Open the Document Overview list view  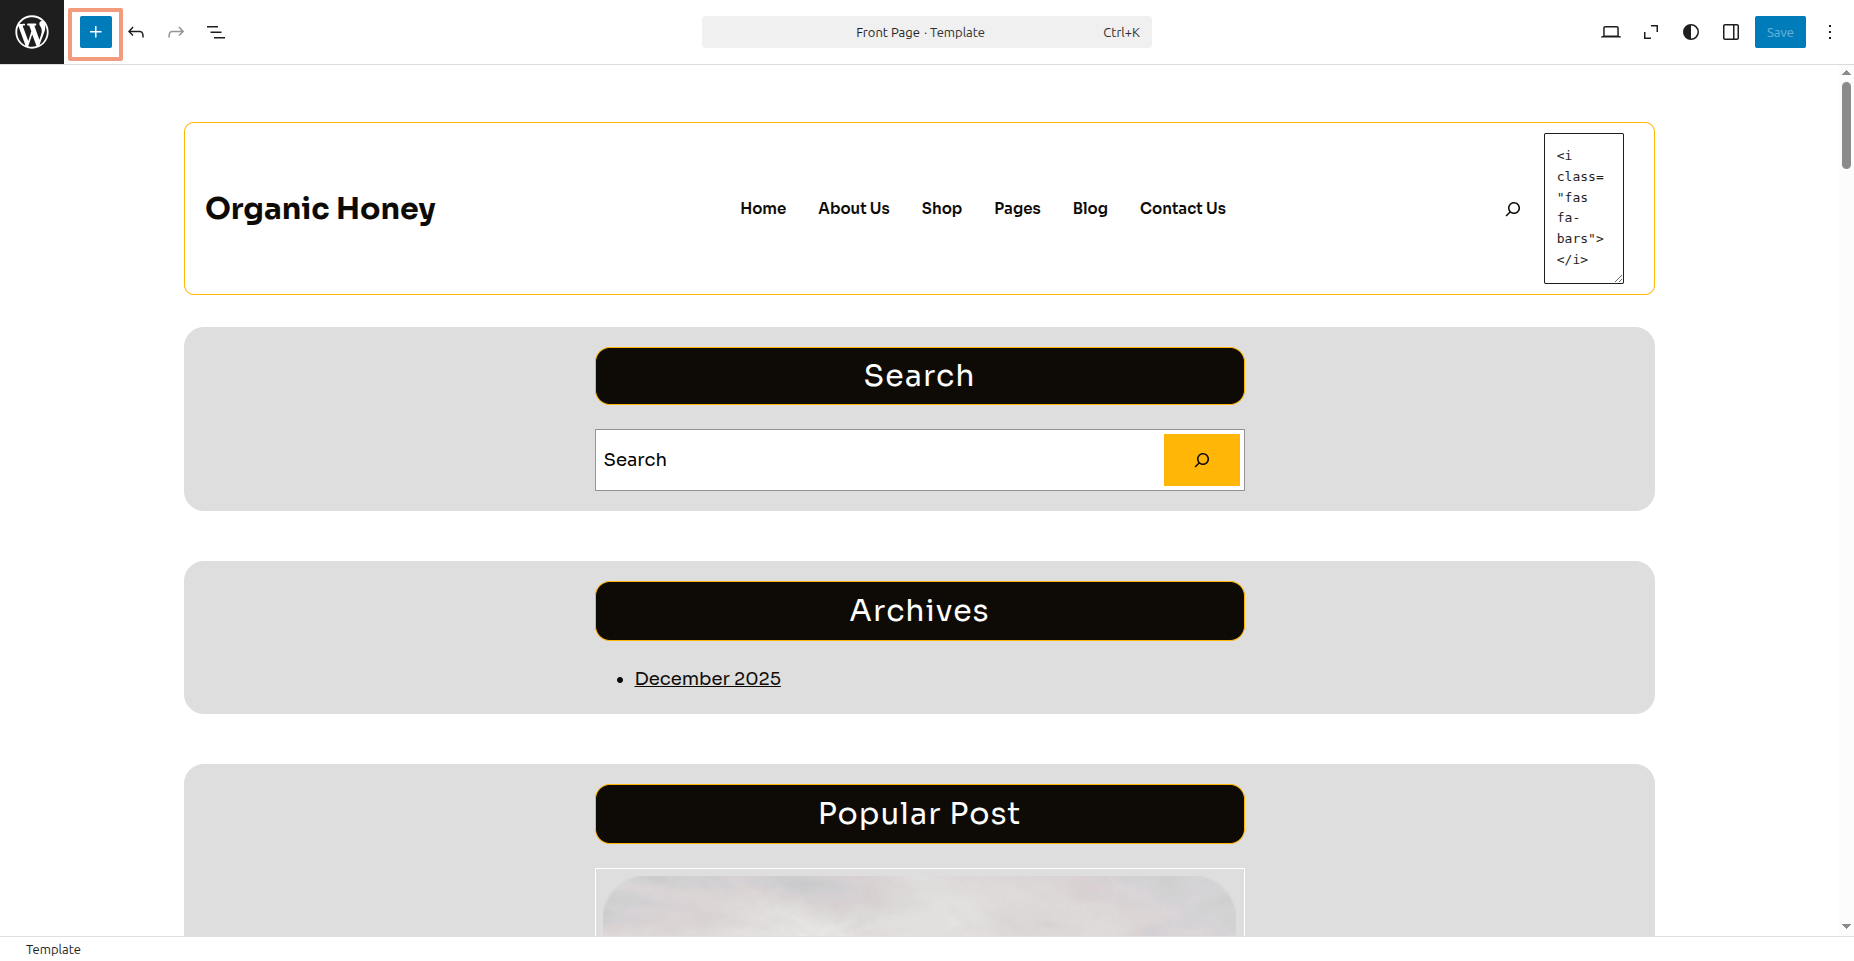pyautogui.click(x=216, y=32)
